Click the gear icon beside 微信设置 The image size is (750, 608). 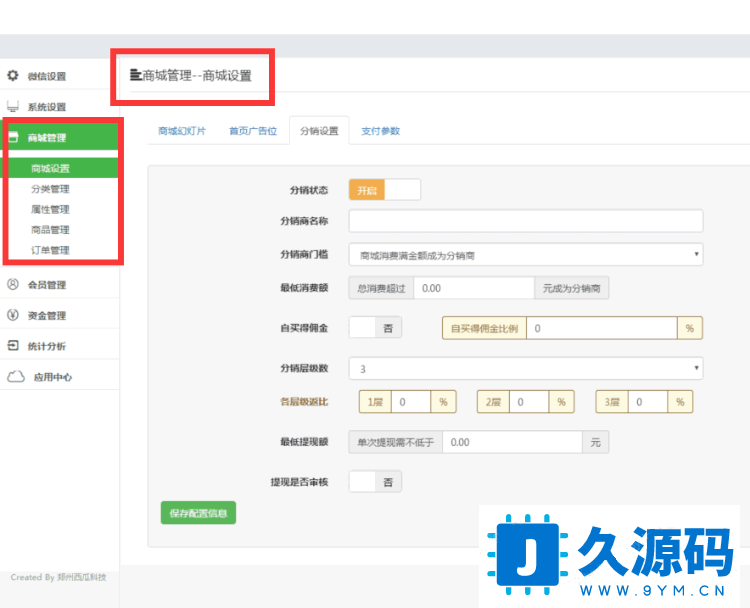(x=13, y=76)
